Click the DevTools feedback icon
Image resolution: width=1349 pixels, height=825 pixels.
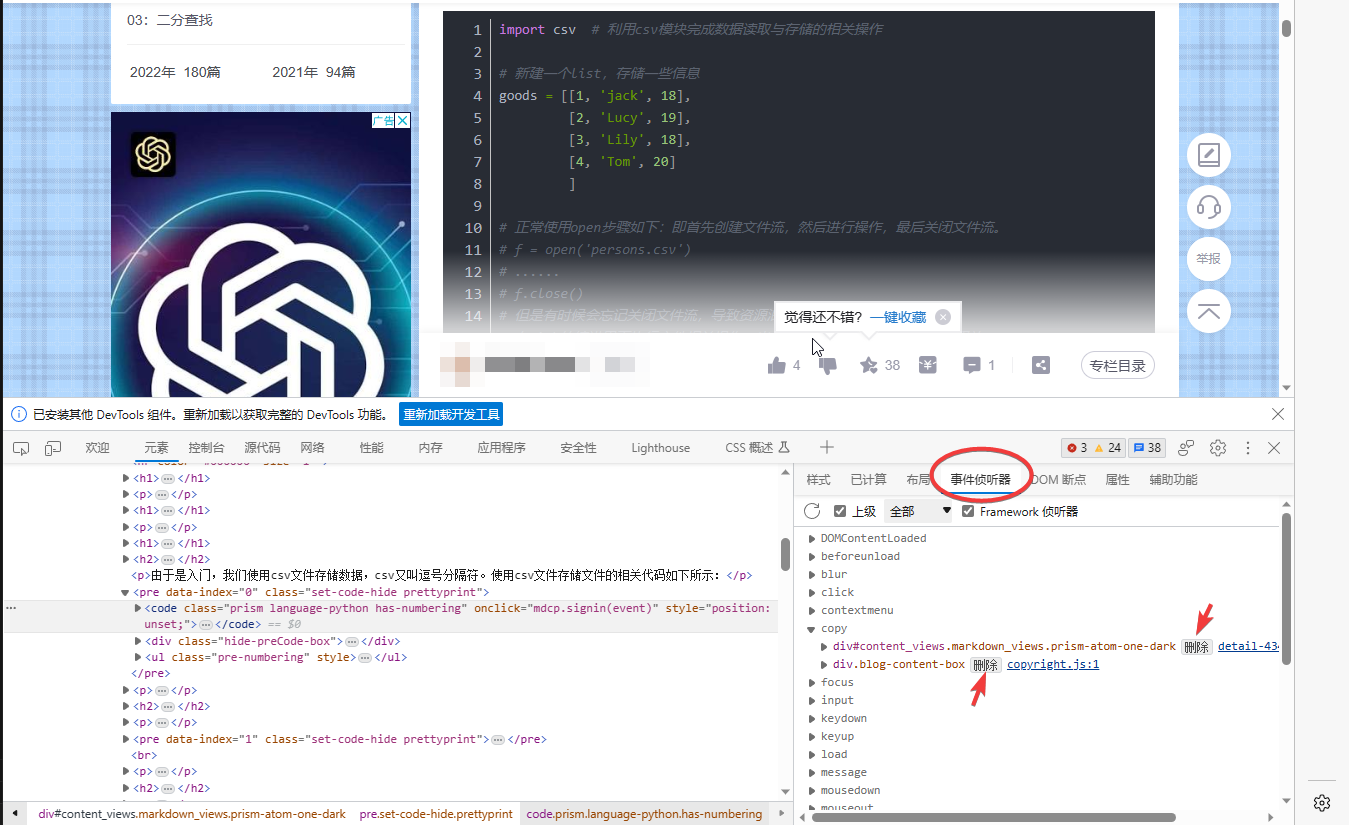(x=1186, y=448)
